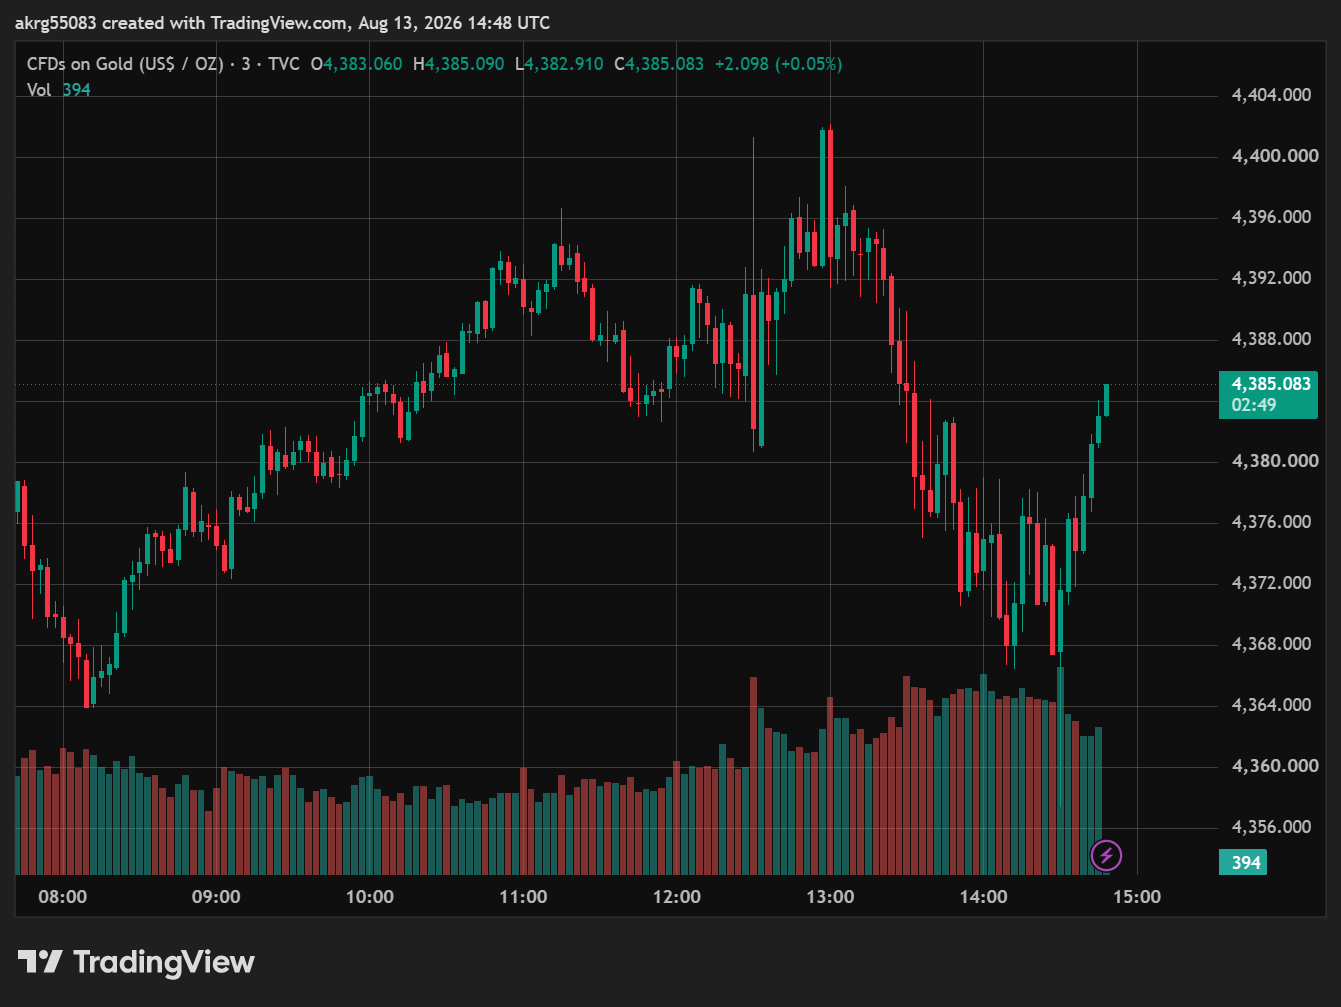Image resolution: width=1341 pixels, height=1007 pixels.
Task: Click the 09:00 time axis label
Action: coord(216,897)
